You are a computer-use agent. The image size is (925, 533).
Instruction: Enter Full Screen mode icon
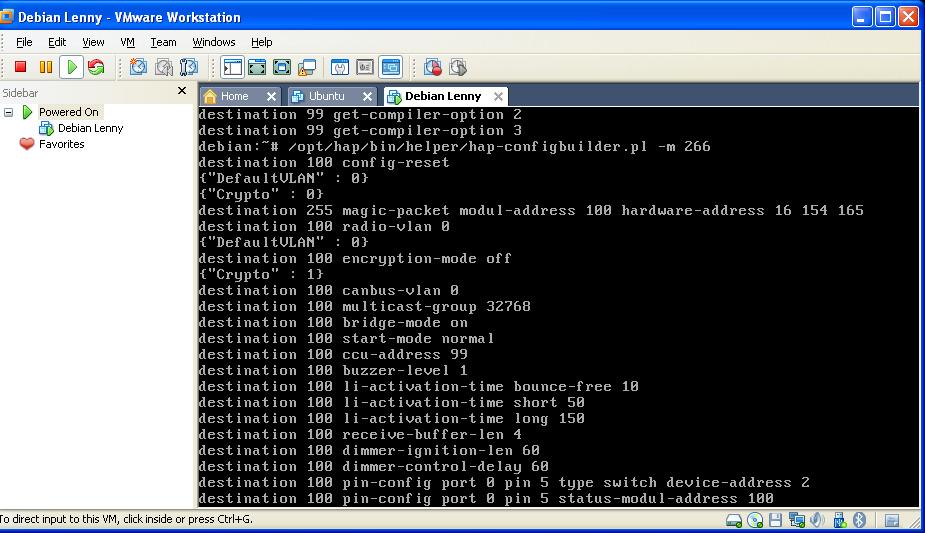[x=281, y=67]
